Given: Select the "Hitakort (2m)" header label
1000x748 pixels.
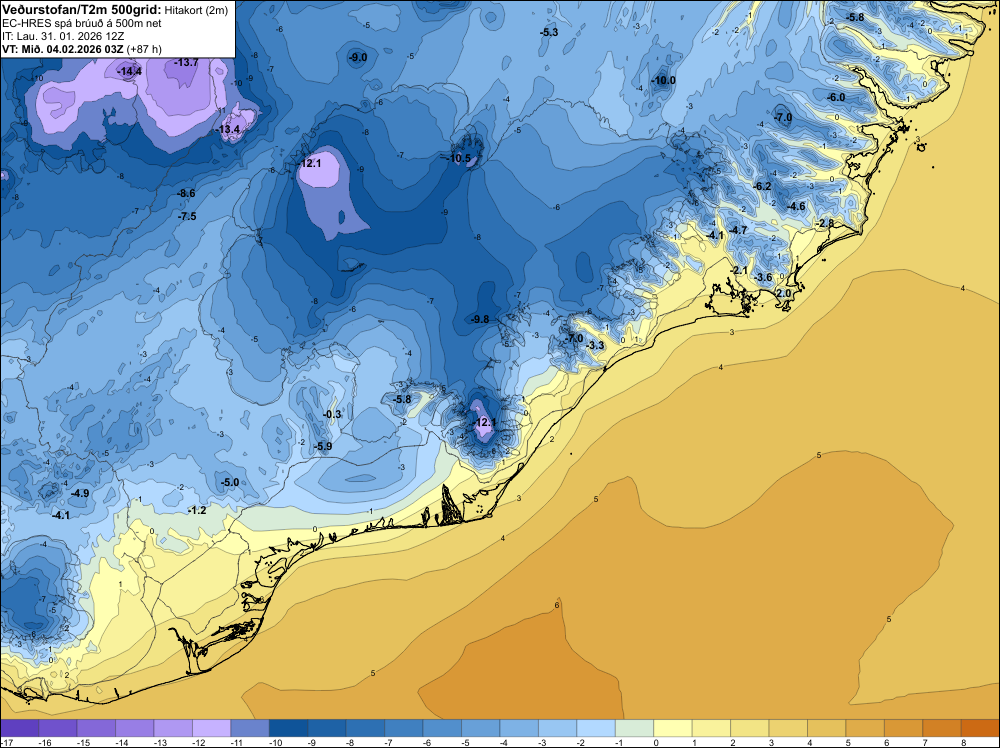Looking at the screenshot, I should click(196, 10).
